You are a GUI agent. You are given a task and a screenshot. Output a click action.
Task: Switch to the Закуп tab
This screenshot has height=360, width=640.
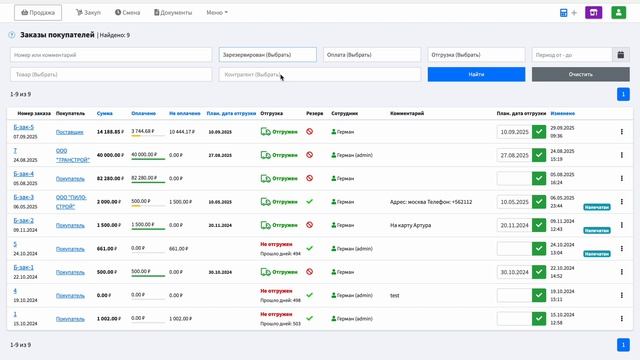[x=88, y=13]
